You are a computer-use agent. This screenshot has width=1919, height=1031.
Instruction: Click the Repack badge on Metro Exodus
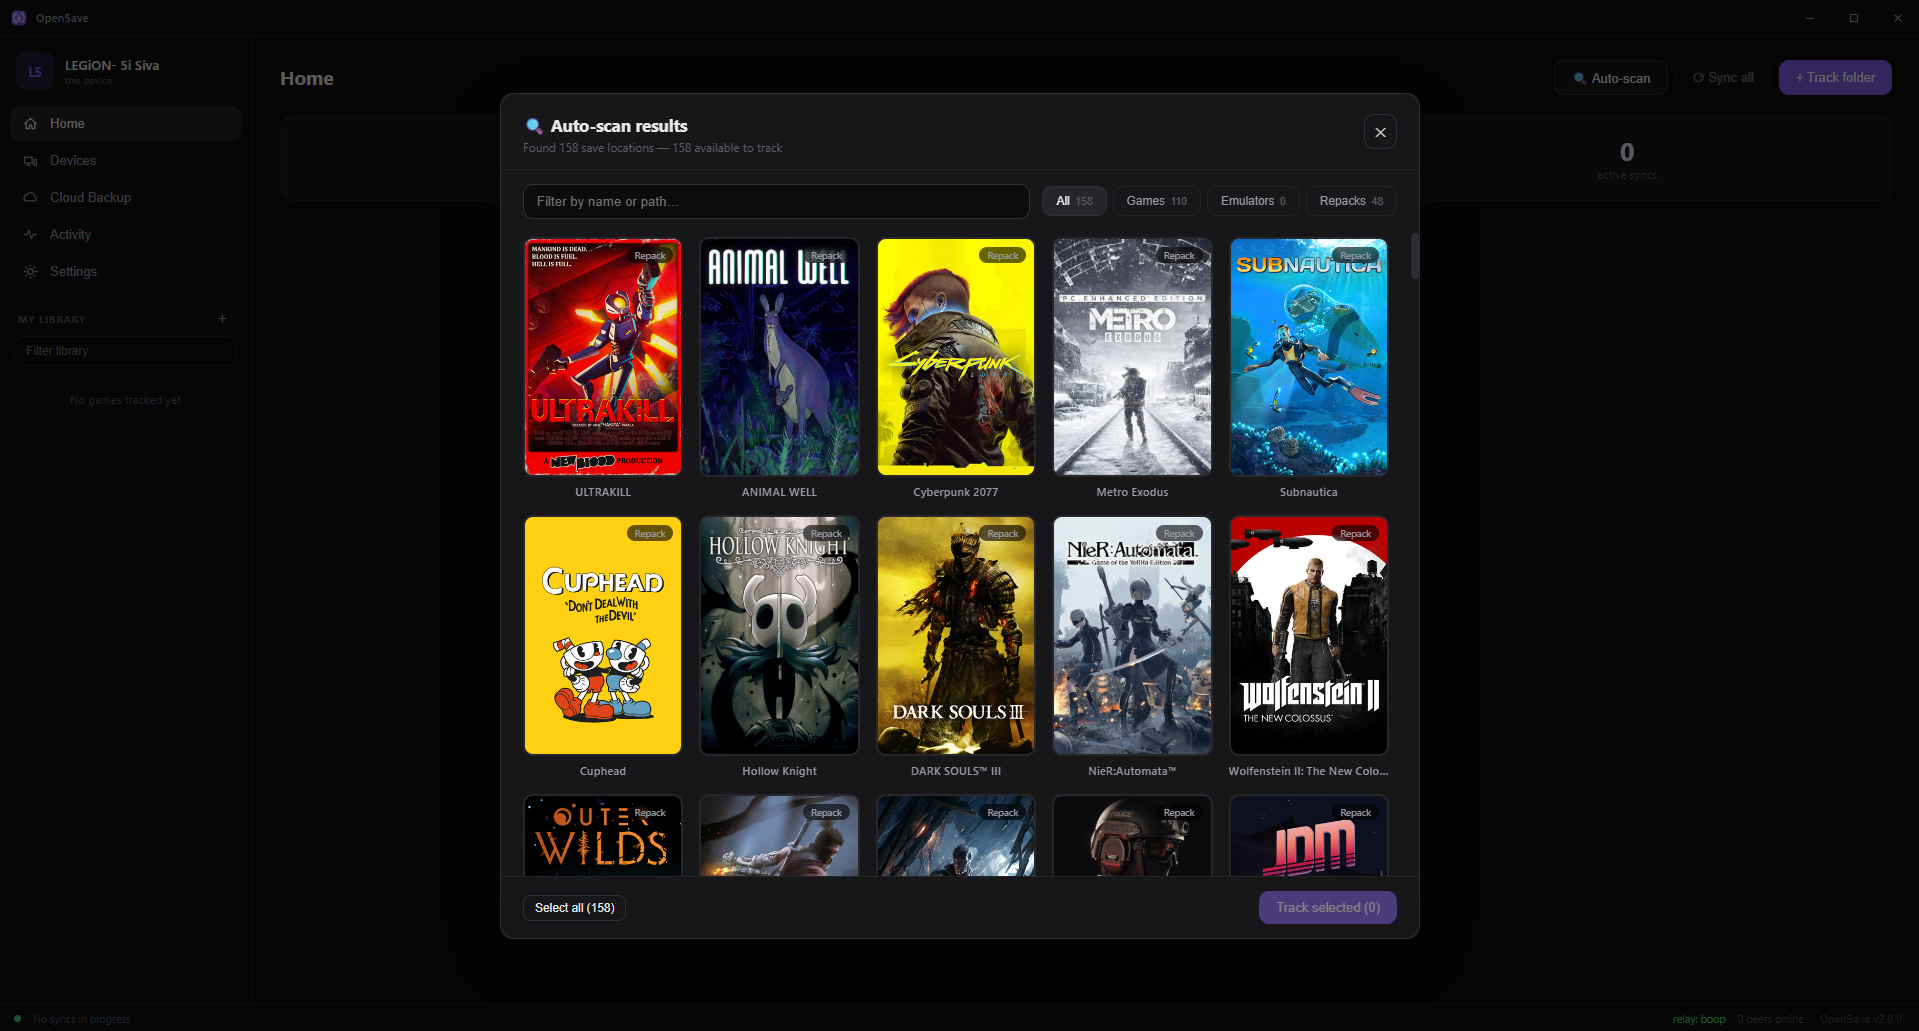pos(1179,256)
